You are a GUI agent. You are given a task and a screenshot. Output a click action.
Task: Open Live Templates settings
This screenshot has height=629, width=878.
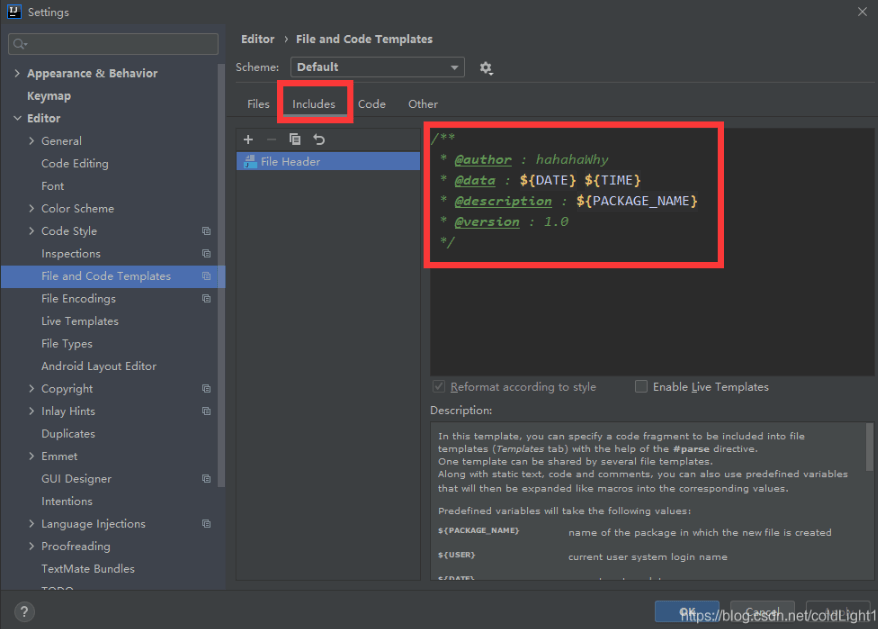point(80,321)
